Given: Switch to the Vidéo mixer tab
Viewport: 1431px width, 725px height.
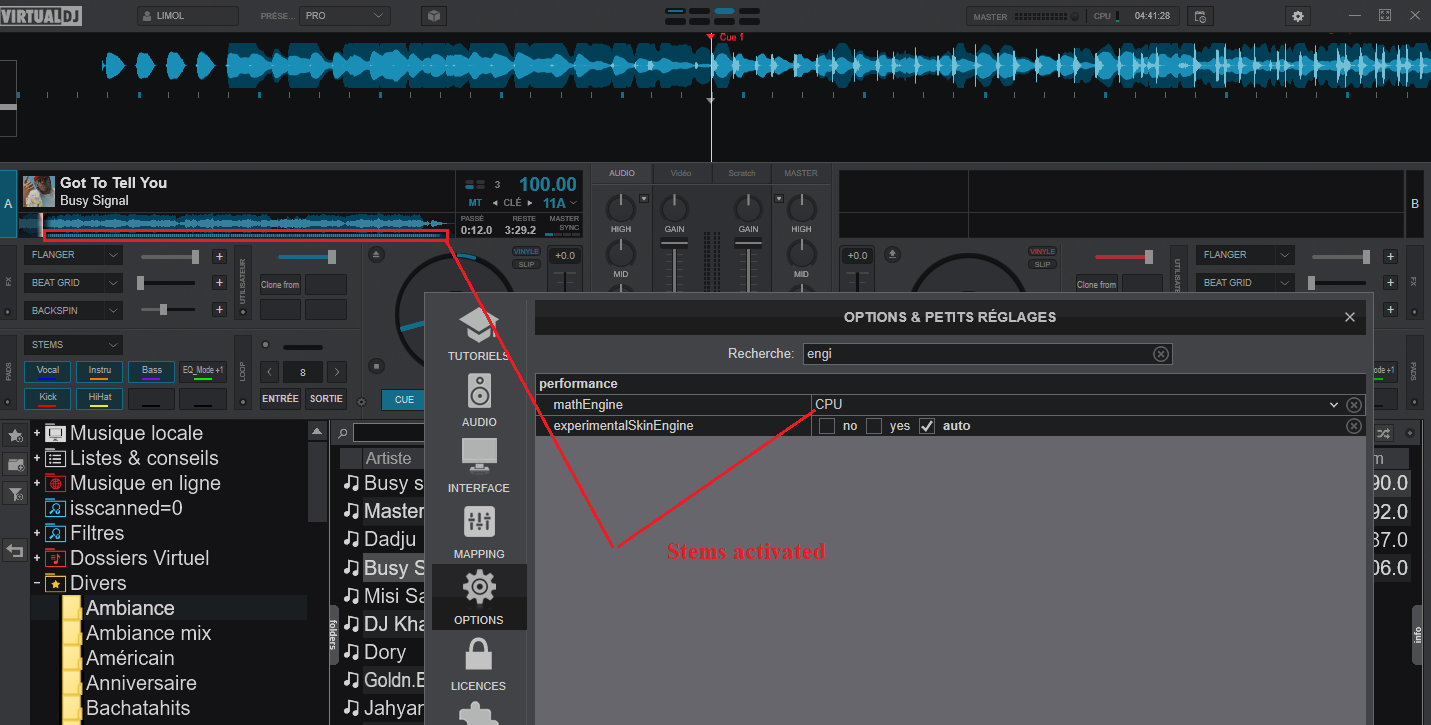Looking at the screenshot, I should [681, 173].
